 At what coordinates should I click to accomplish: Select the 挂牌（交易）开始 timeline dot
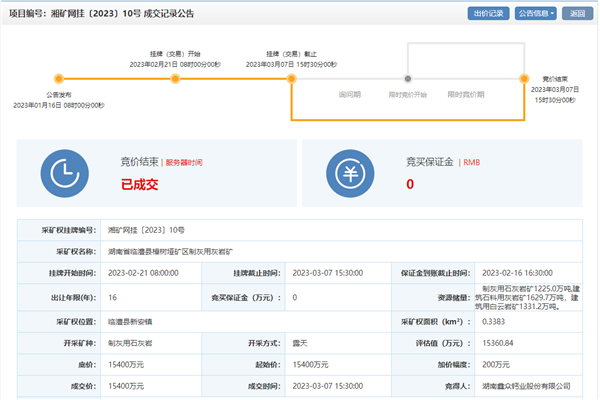coord(175,77)
